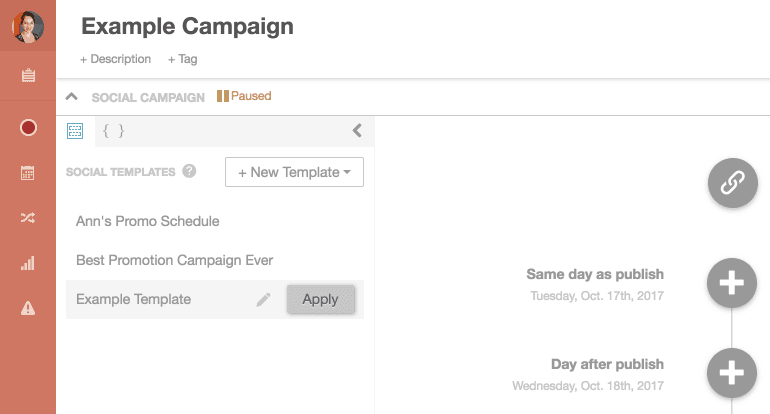
Task: Click the red circle sidebar icon
Action: coord(28,127)
